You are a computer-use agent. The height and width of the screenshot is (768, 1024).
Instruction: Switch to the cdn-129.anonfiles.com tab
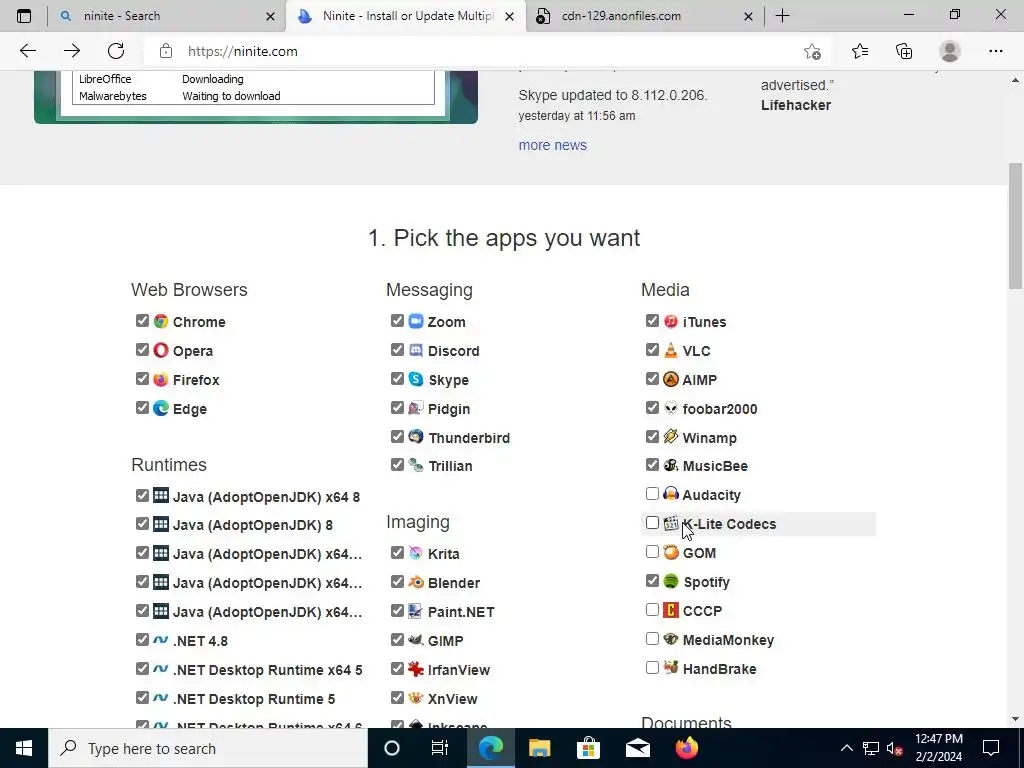click(x=643, y=16)
